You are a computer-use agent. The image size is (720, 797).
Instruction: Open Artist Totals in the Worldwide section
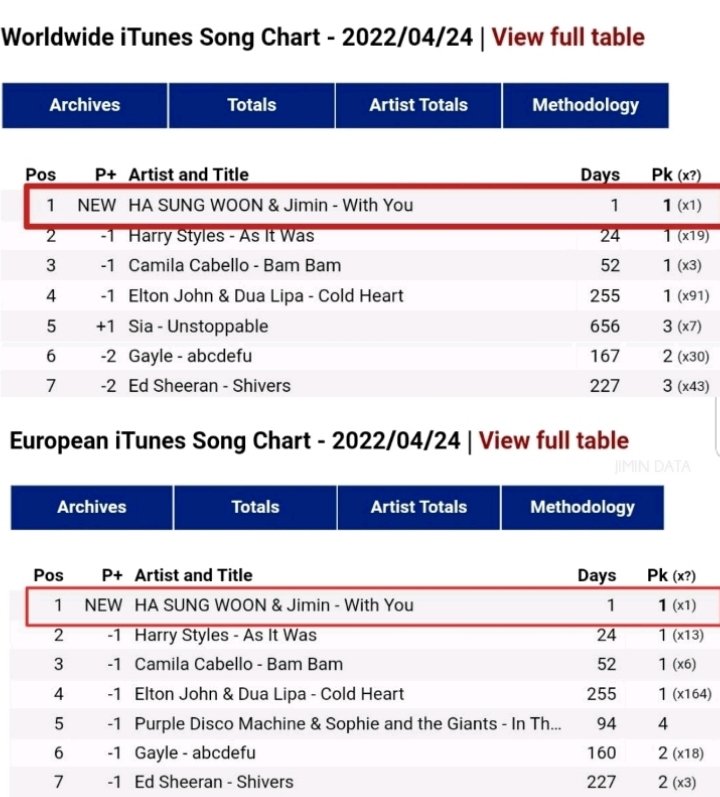point(418,105)
